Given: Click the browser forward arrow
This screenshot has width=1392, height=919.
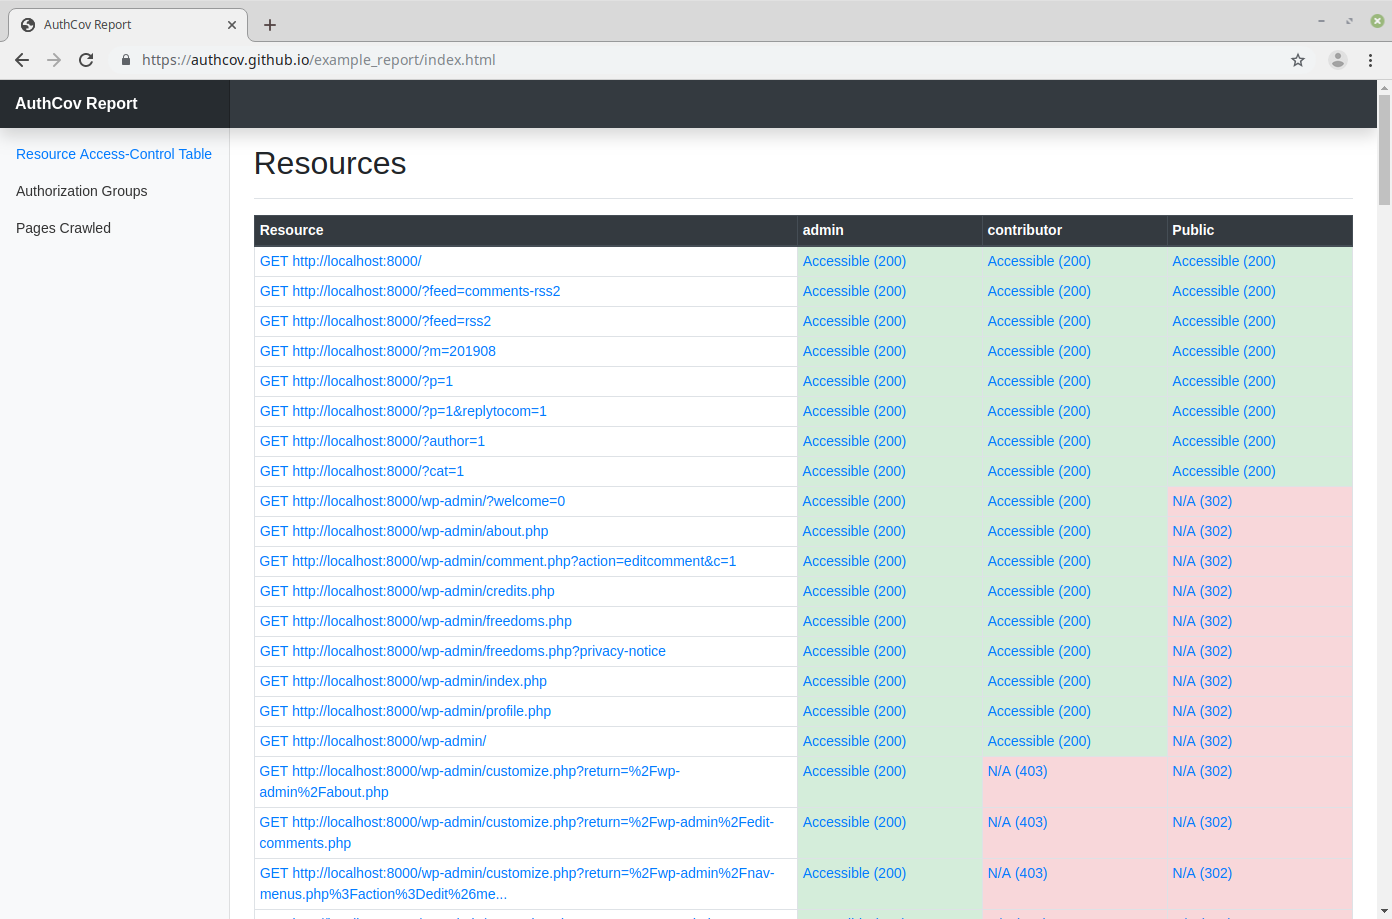Looking at the screenshot, I should 54,60.
